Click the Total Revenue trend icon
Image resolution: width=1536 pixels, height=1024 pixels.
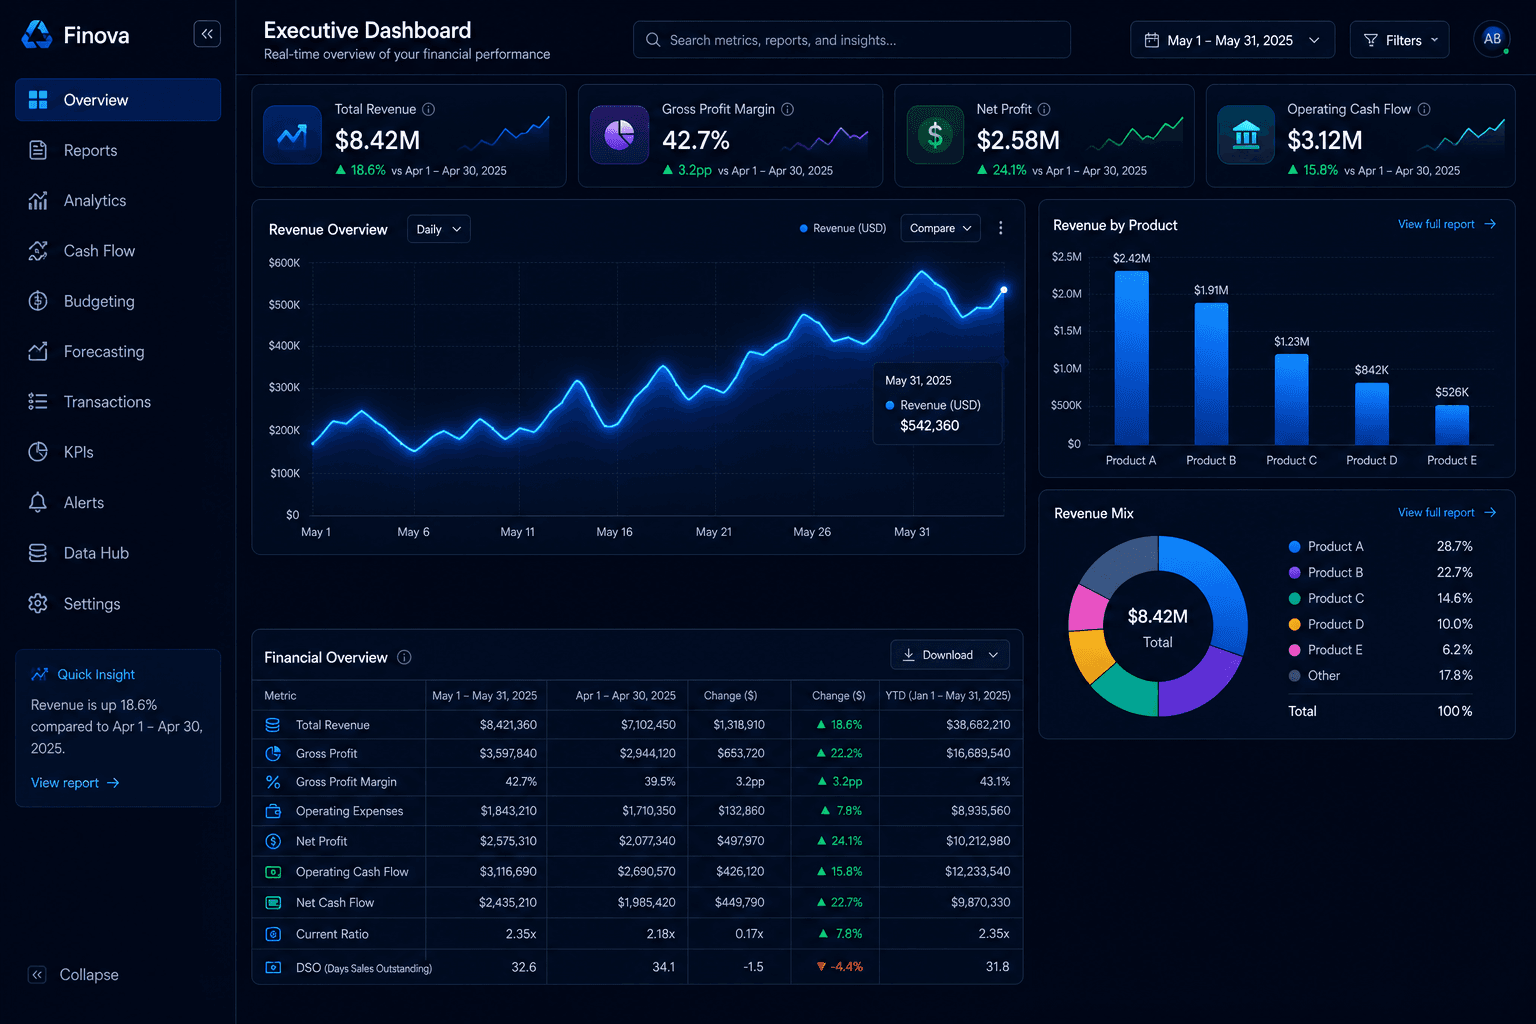292,135
